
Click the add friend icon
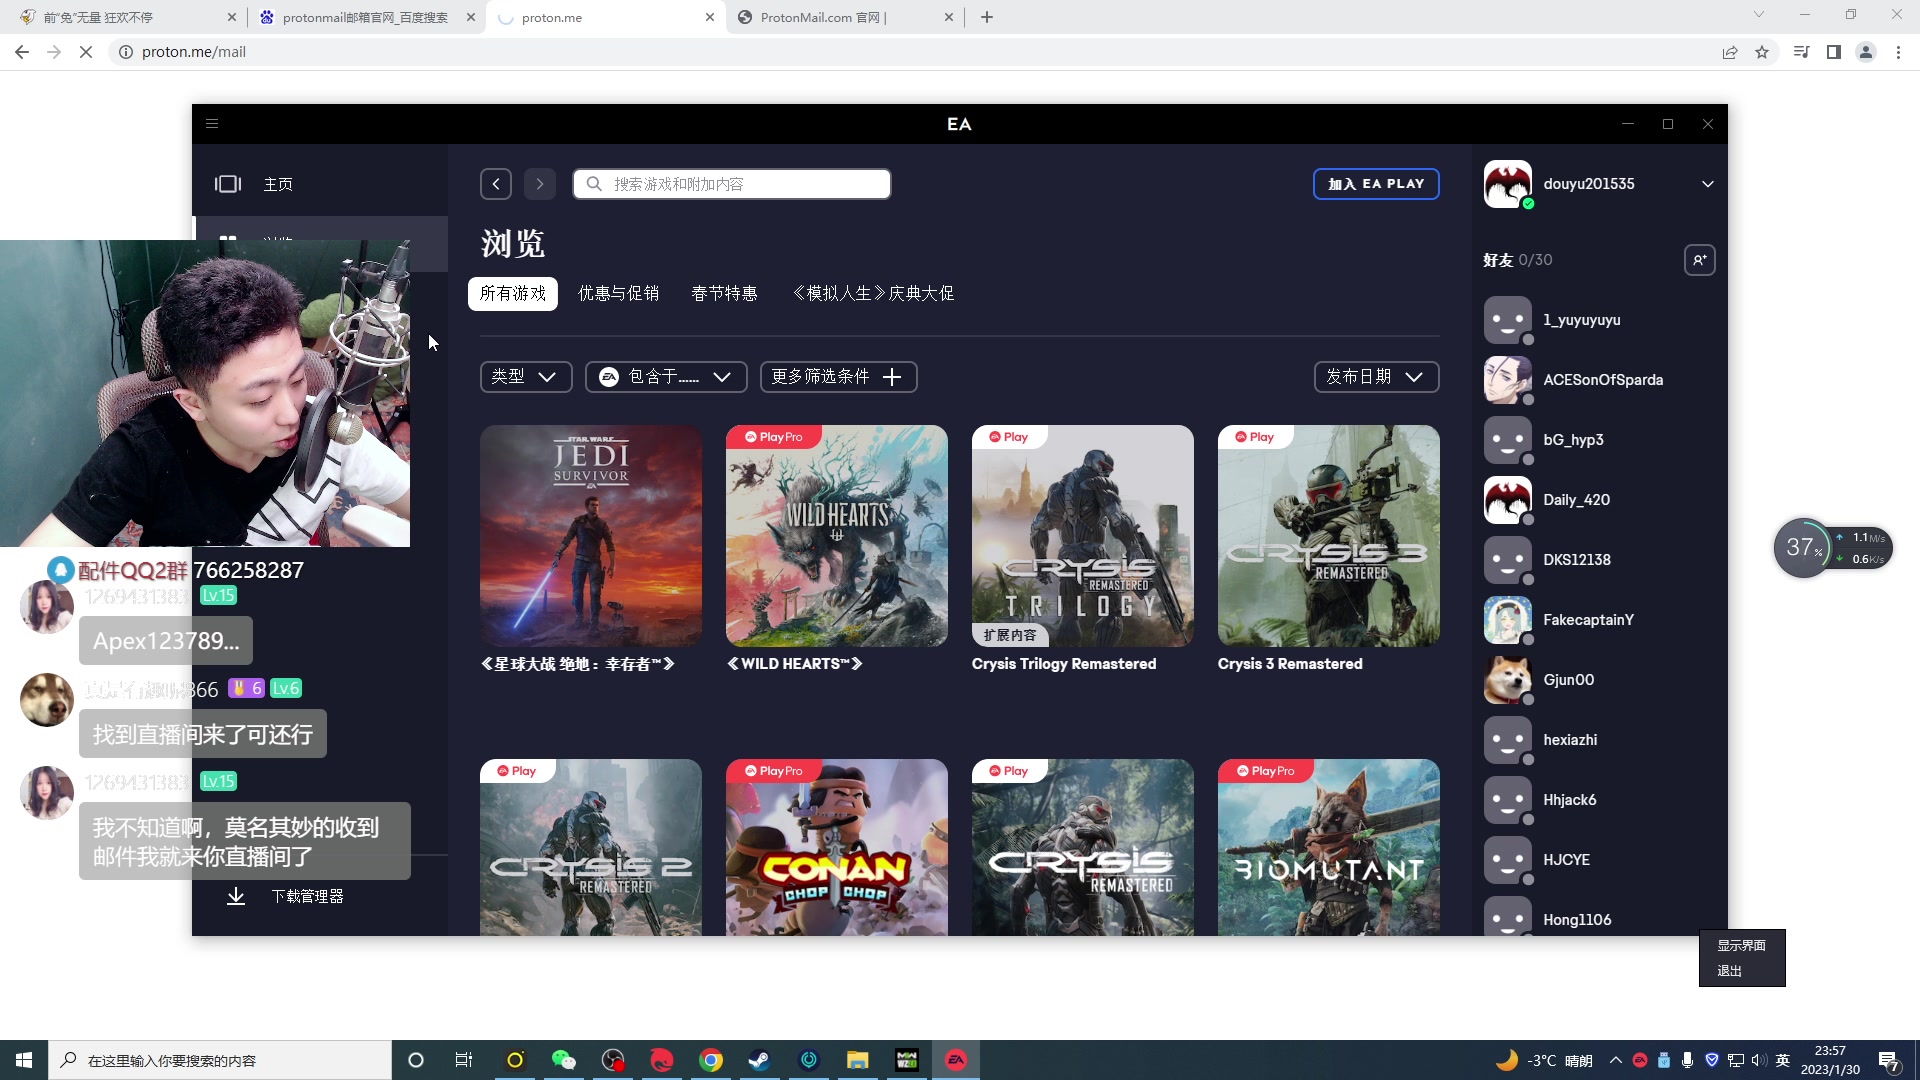pos(1700,260)
